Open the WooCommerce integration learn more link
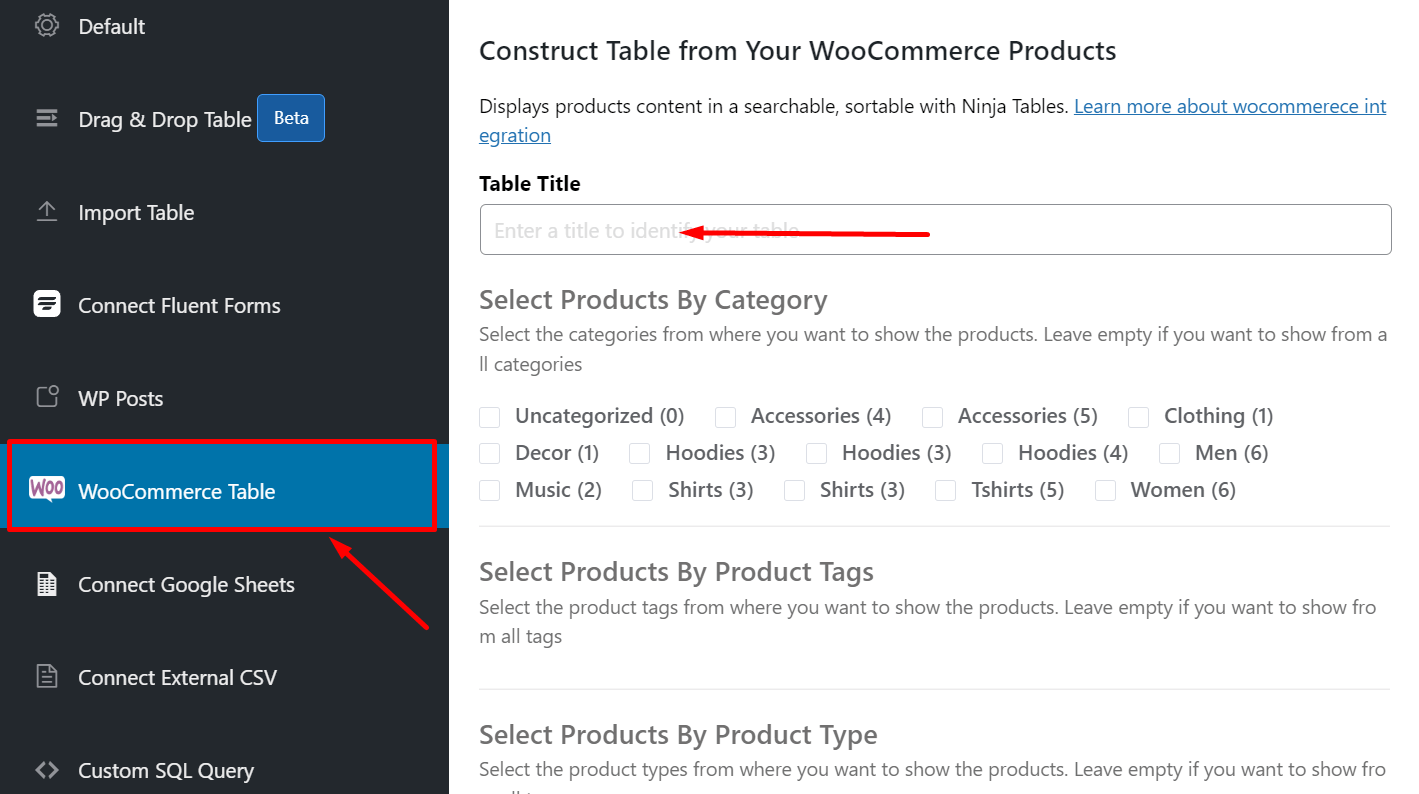The width and height of the screenshot is (1419, 794). coord(1229,106)
